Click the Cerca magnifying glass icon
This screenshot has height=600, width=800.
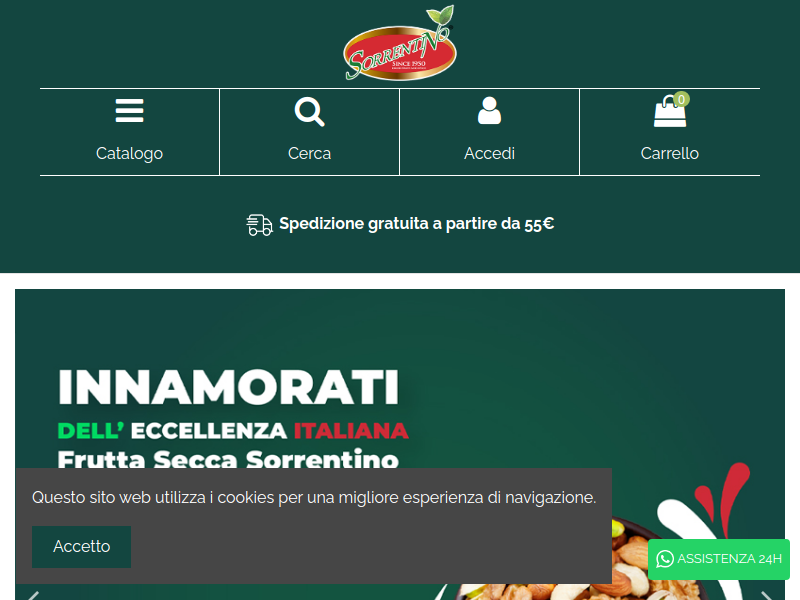click(309, 112)
